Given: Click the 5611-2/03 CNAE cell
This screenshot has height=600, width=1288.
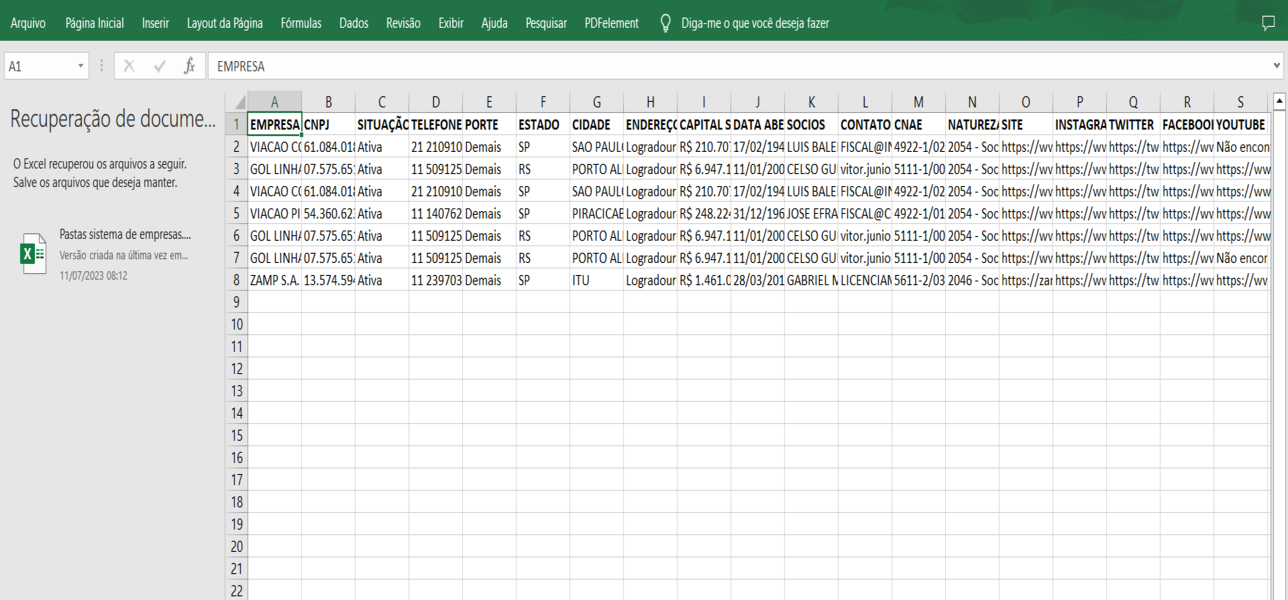Looking at the screenshot, I should point(918,280).
